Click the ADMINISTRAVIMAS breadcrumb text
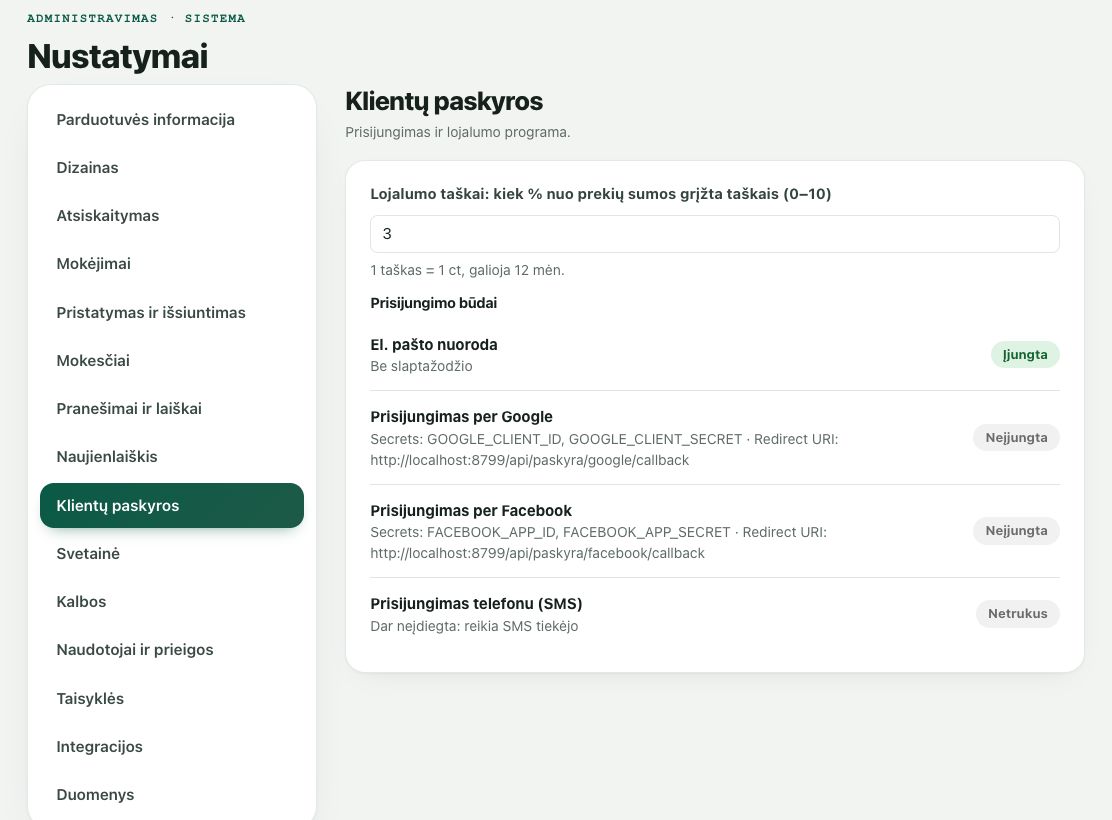This screenshot has width=1112, height=820. click(92, 18)
